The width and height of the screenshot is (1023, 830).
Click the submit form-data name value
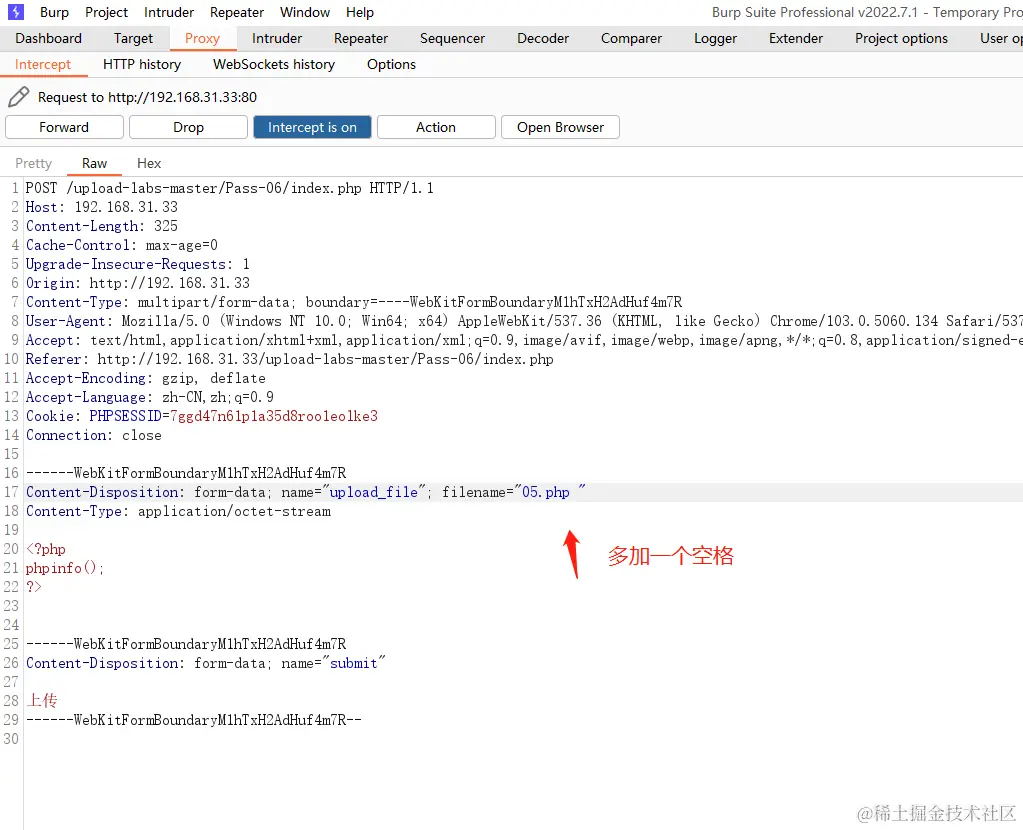point(354,663)
